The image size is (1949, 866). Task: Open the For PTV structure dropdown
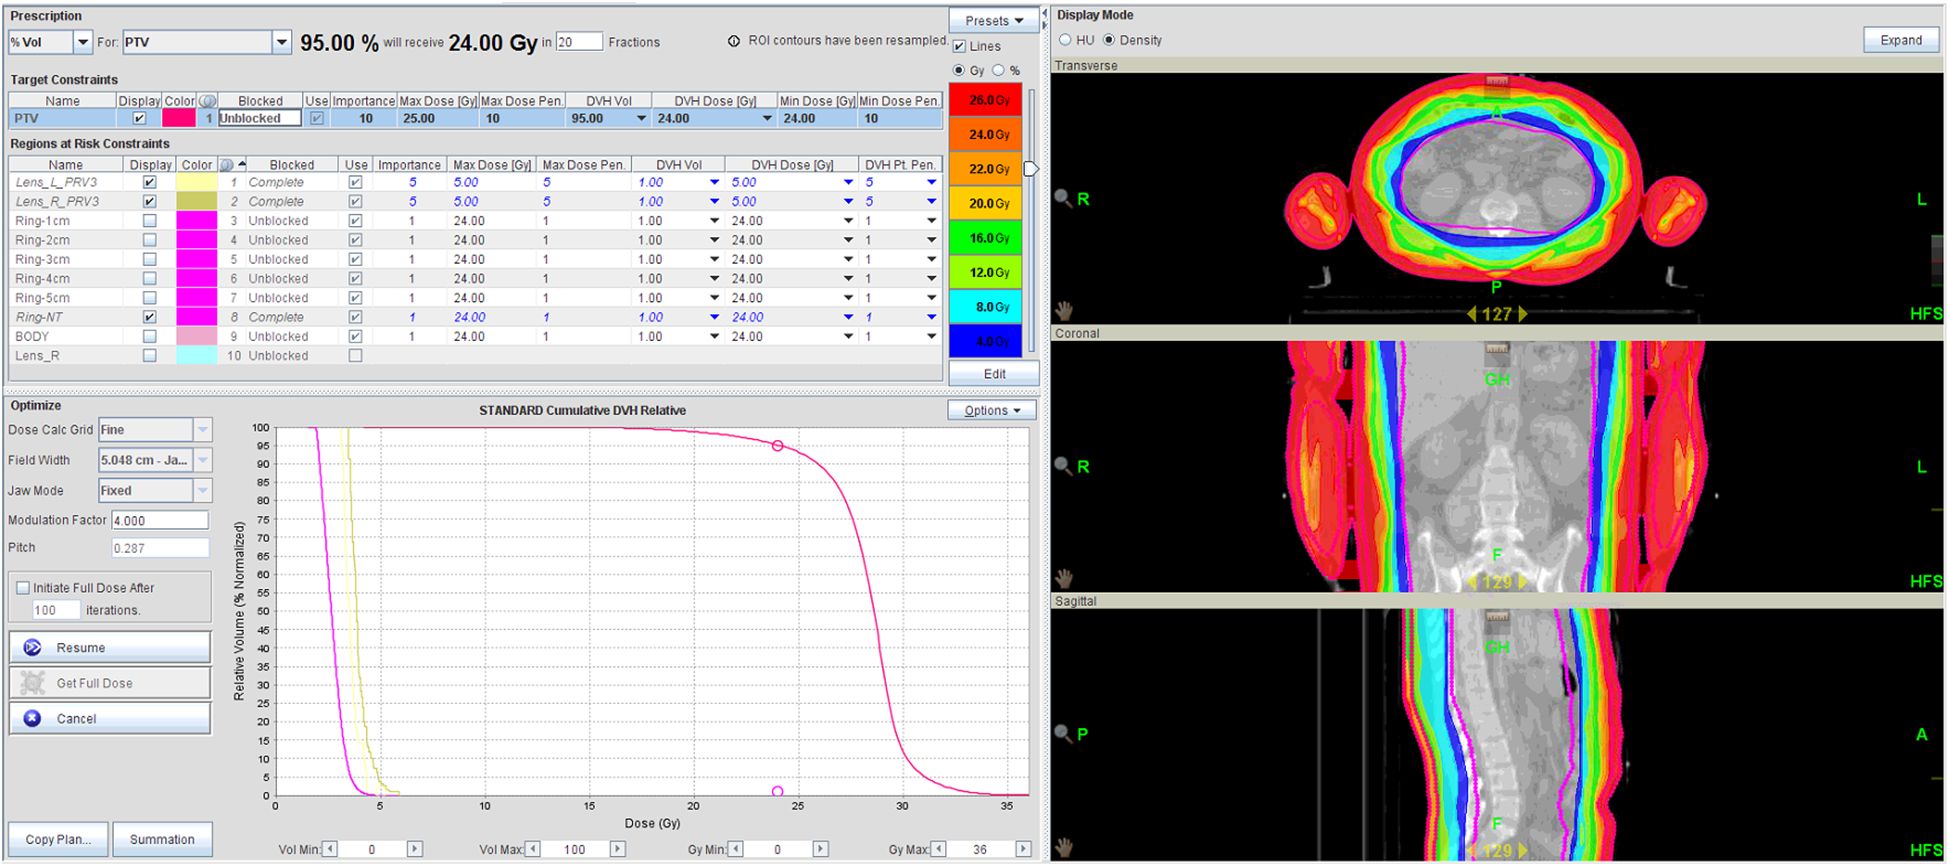(281, 42)
